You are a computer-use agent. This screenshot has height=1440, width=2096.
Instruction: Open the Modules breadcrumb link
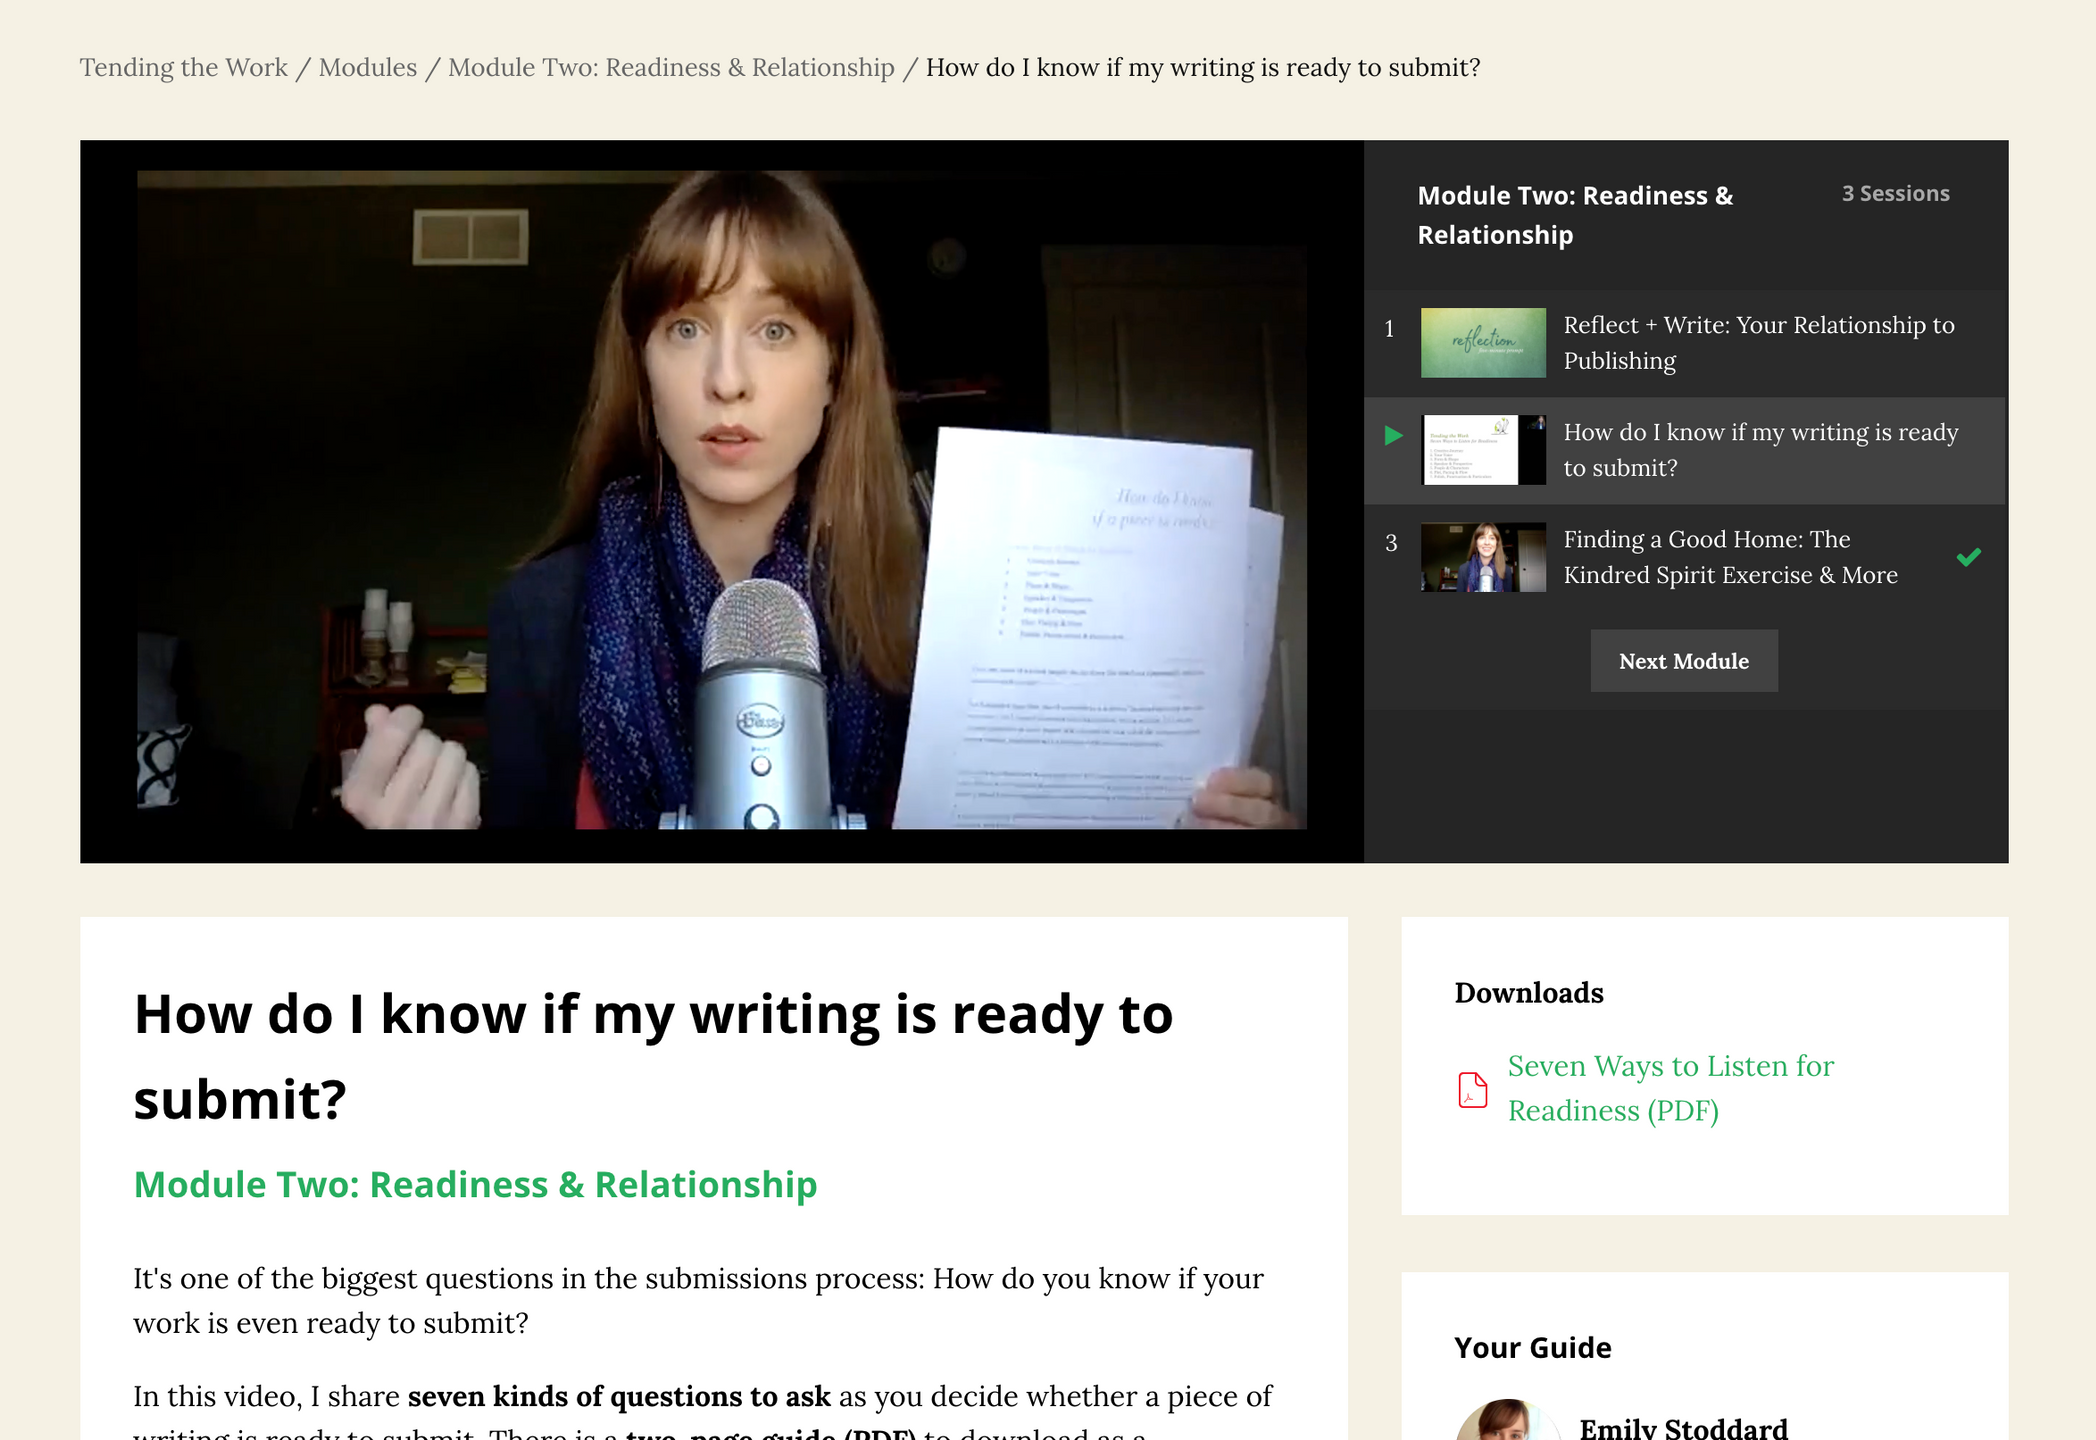[367, 67]
